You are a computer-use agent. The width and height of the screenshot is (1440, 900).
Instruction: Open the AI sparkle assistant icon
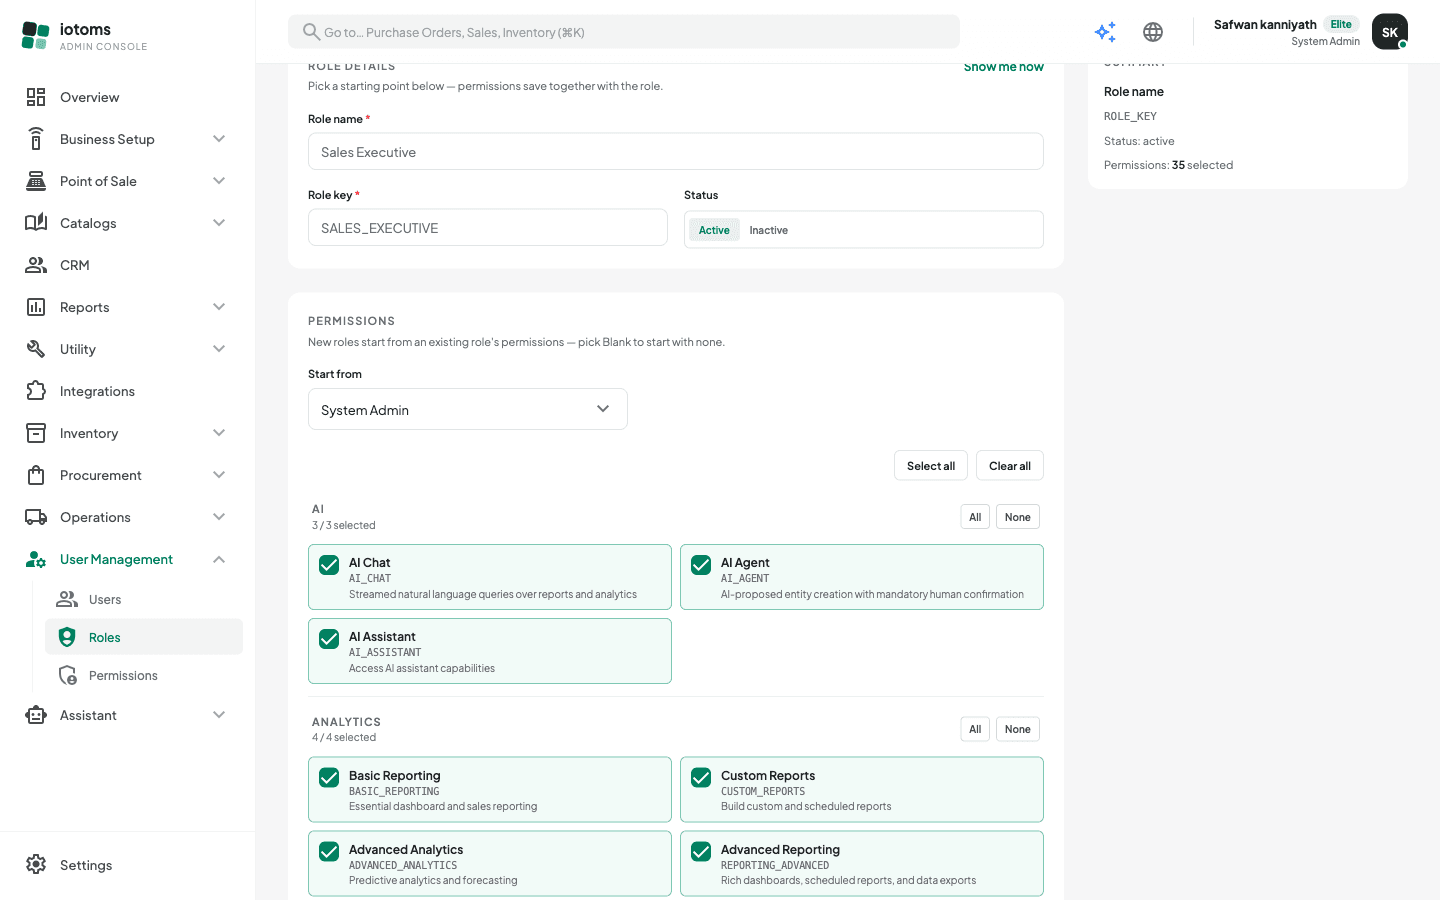point(1105,32)
